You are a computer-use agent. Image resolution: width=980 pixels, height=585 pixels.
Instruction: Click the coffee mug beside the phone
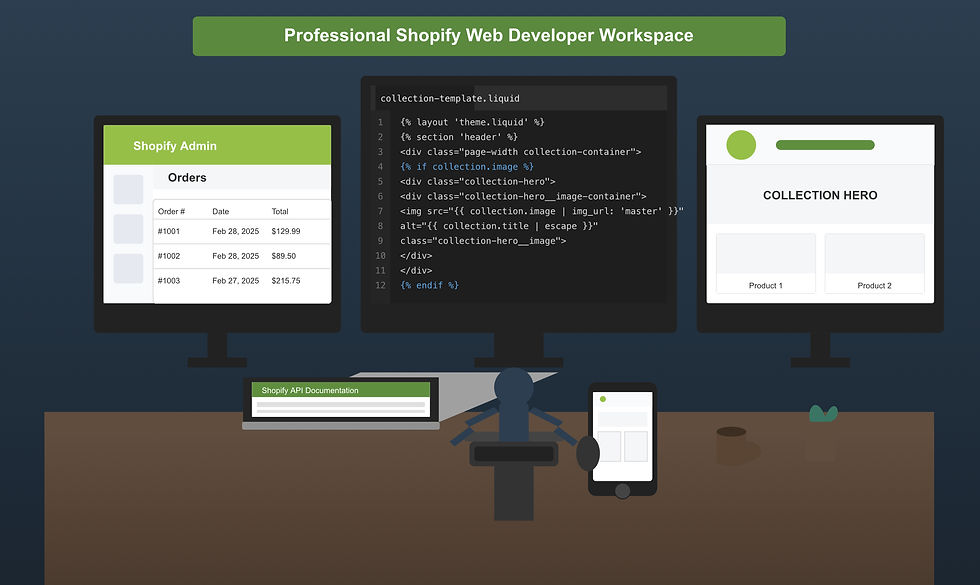pos(730,440)
